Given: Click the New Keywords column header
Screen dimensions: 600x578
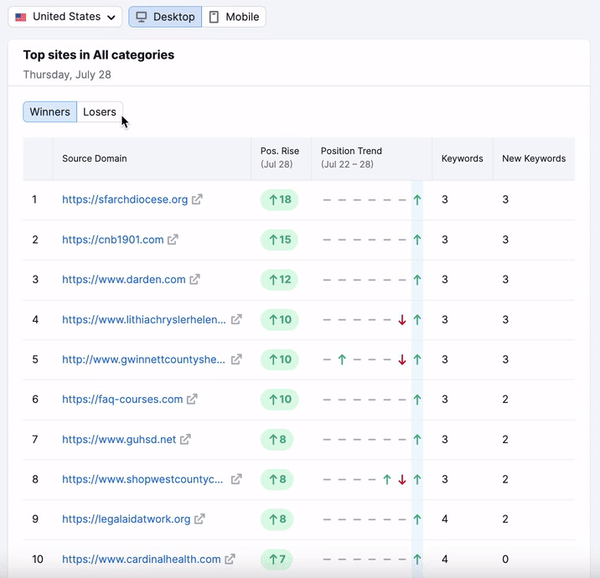Looking at the screenshot, I should coord(534,158).
